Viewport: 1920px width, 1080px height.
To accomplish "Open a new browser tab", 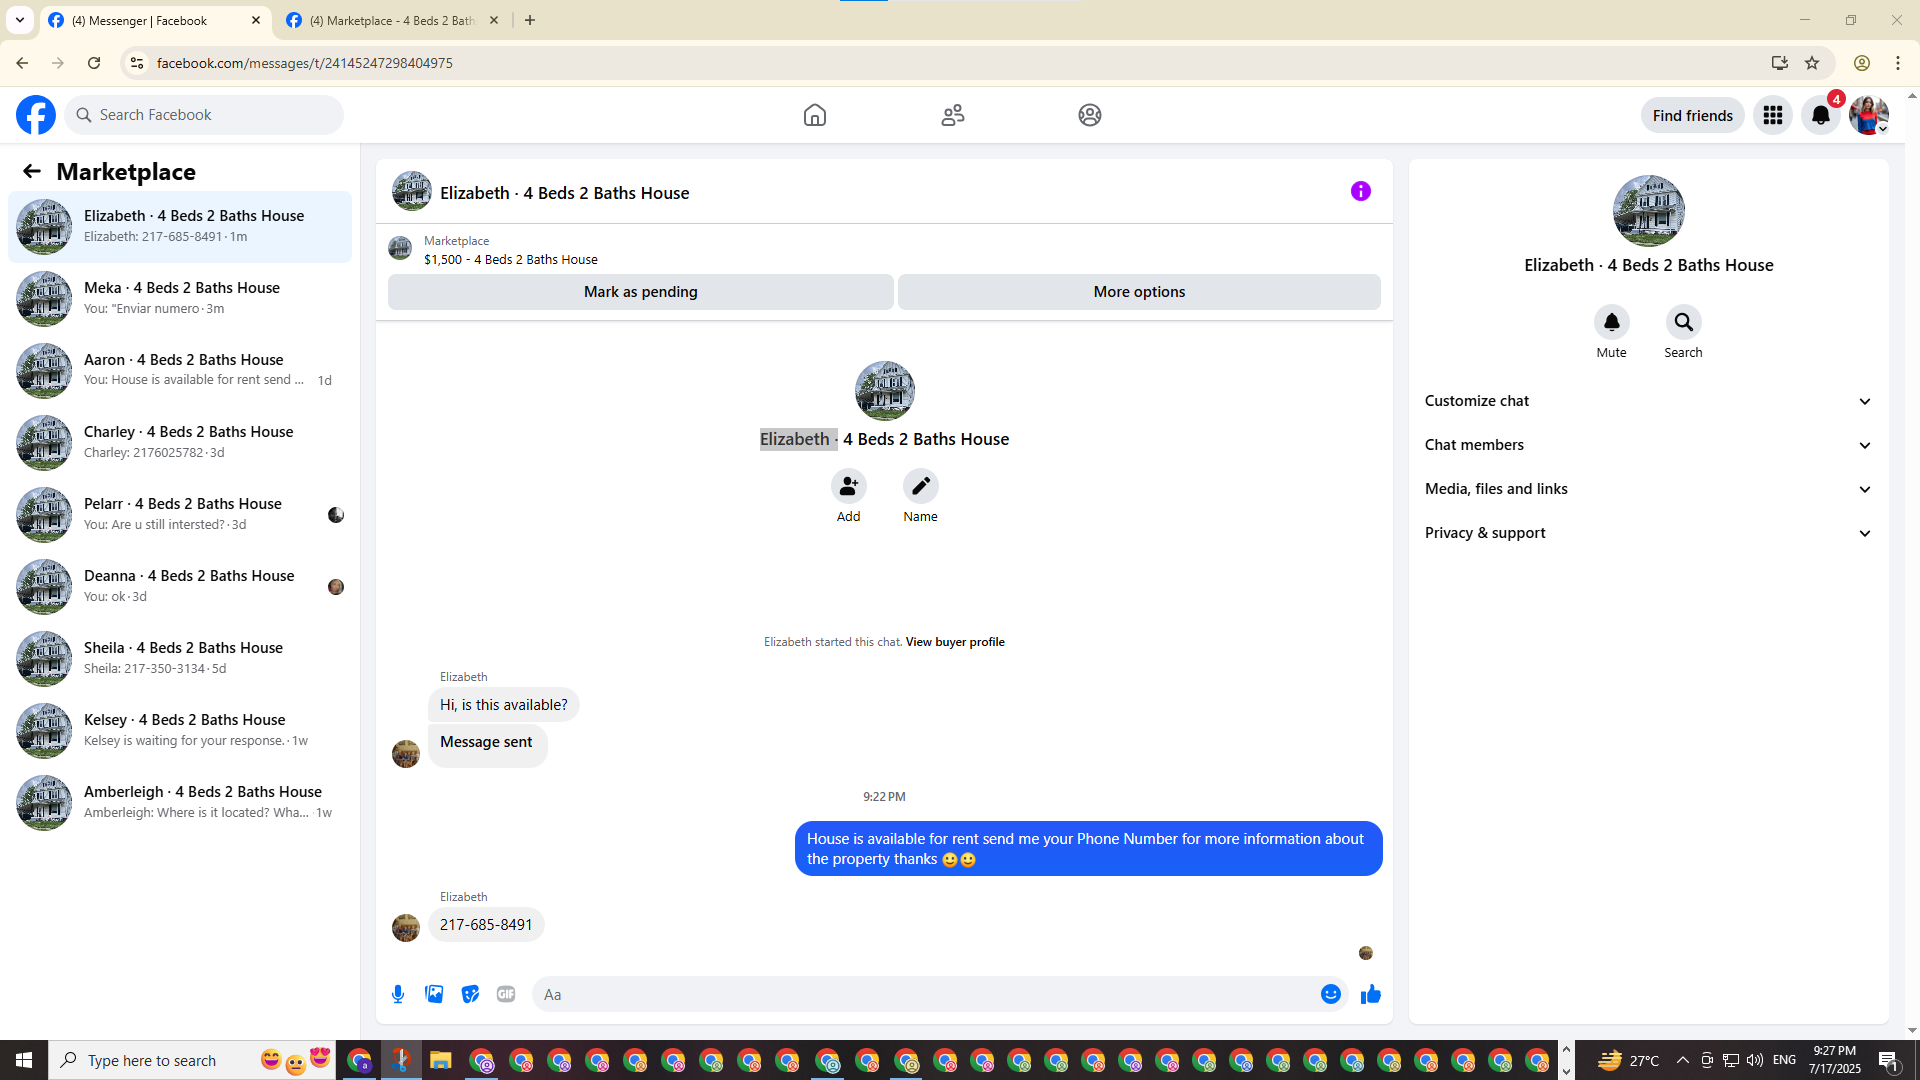I will pyautogui.click(x=530, y=20).
